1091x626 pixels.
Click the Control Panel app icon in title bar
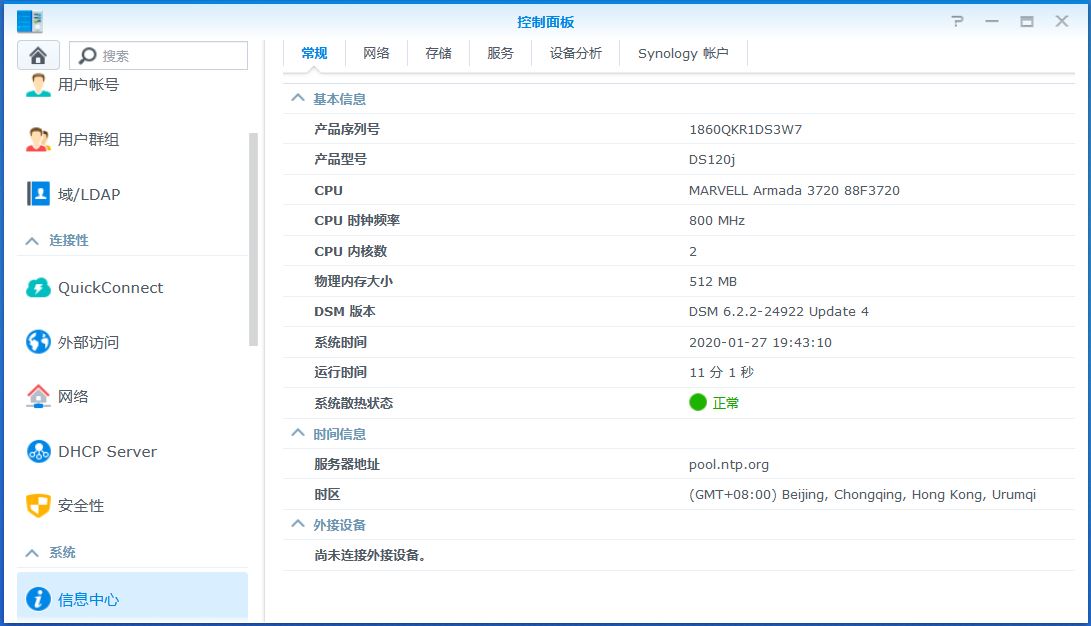(x=30, y=21)
